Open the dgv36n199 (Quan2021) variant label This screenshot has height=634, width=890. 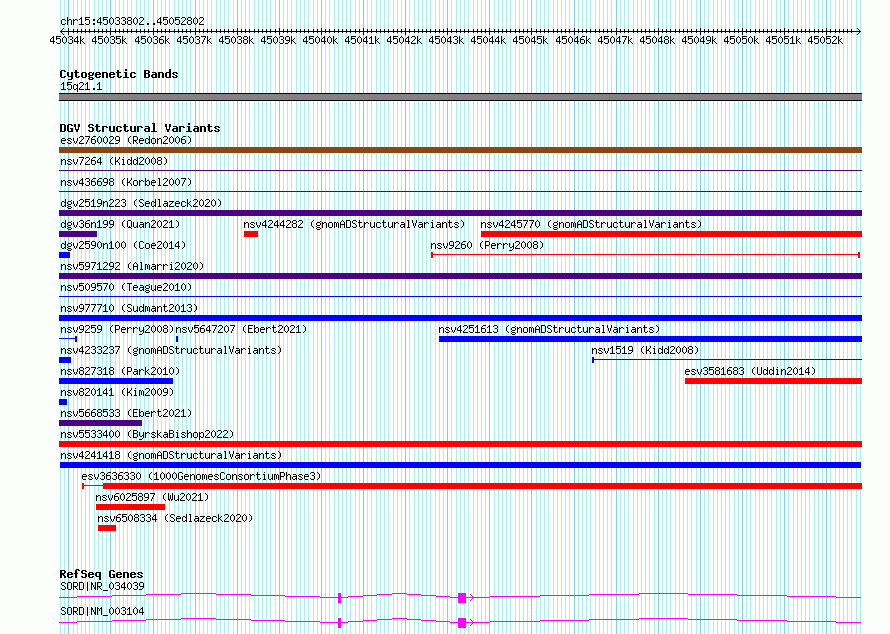coord(120,224)
